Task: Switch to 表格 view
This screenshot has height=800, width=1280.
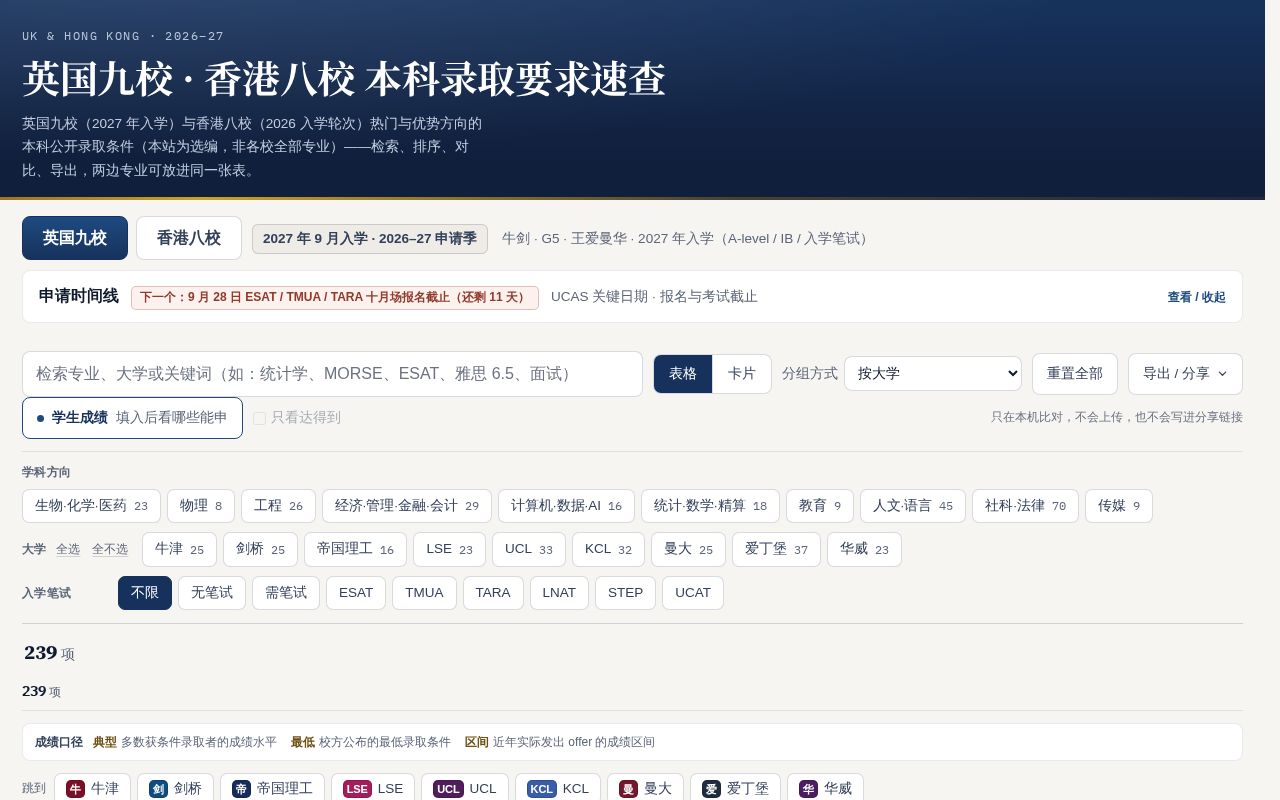Action: coord(683,374)
